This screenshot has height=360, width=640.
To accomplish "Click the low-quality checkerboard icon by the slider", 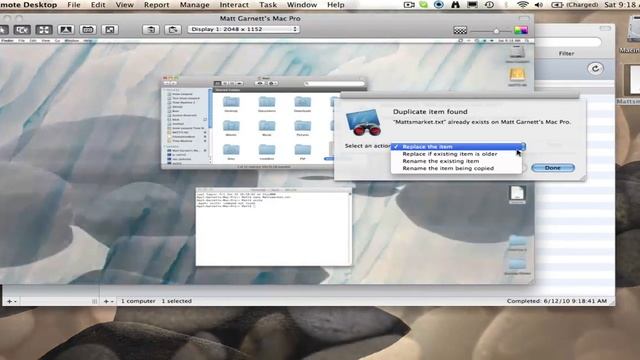I will (x=460, y=31).
